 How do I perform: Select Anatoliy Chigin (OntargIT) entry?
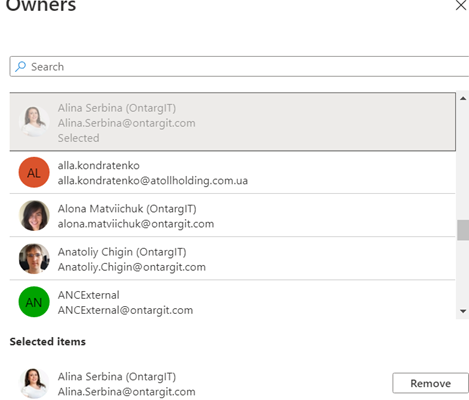232,259
